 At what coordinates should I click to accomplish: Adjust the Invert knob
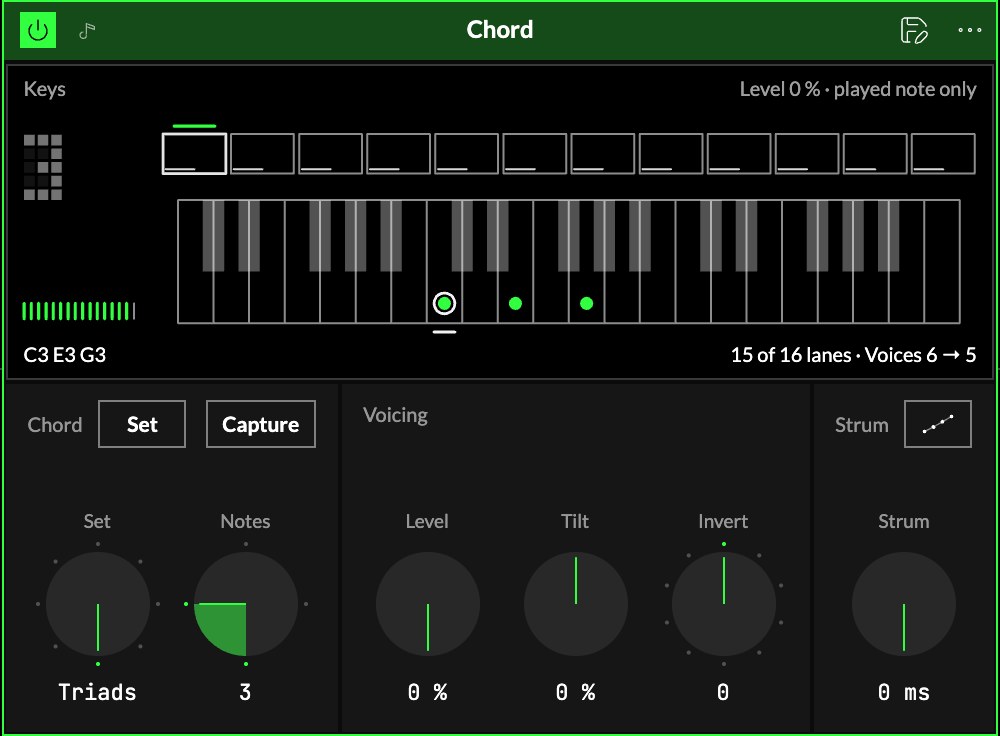723,604
